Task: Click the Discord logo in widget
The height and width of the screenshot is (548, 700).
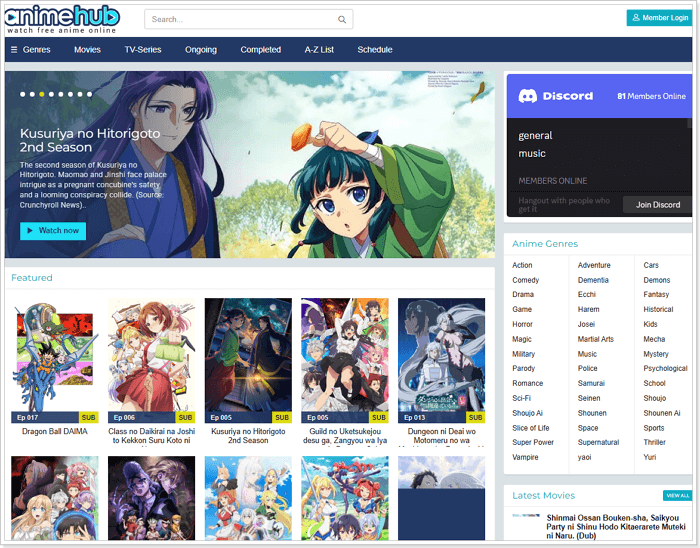Action: [527, 96]
